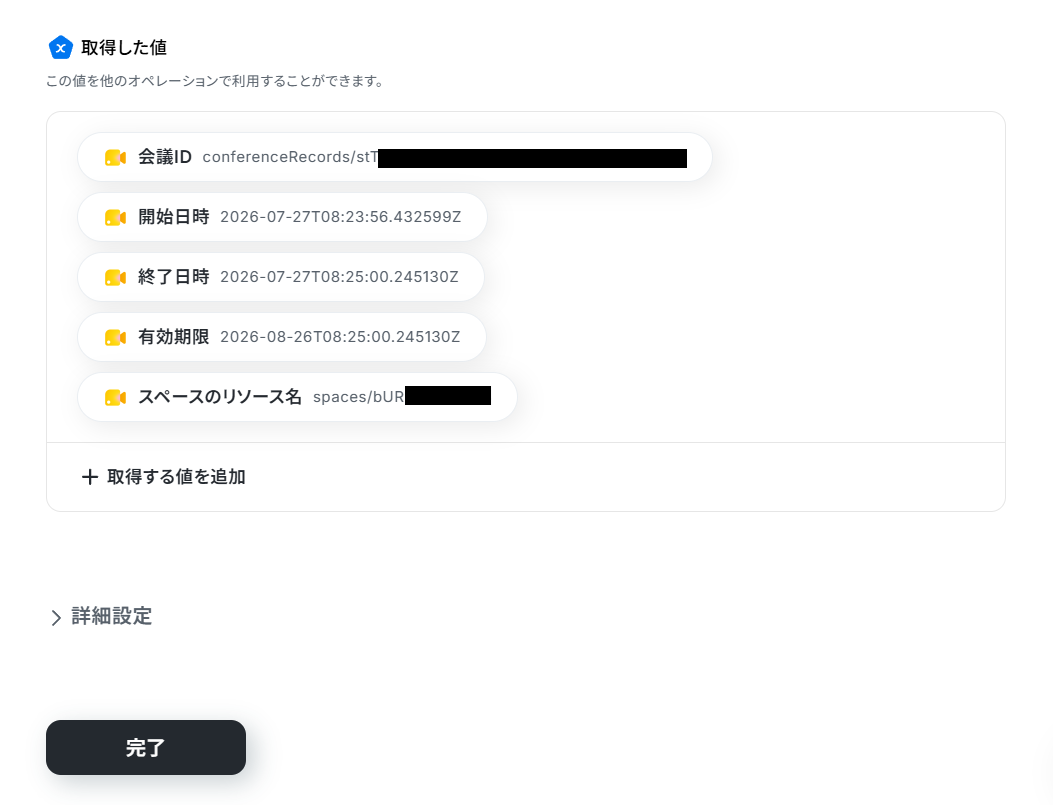Select the 終了日時 value chip
Viewport: 1053px width, 805px height.
click(281, 277)
